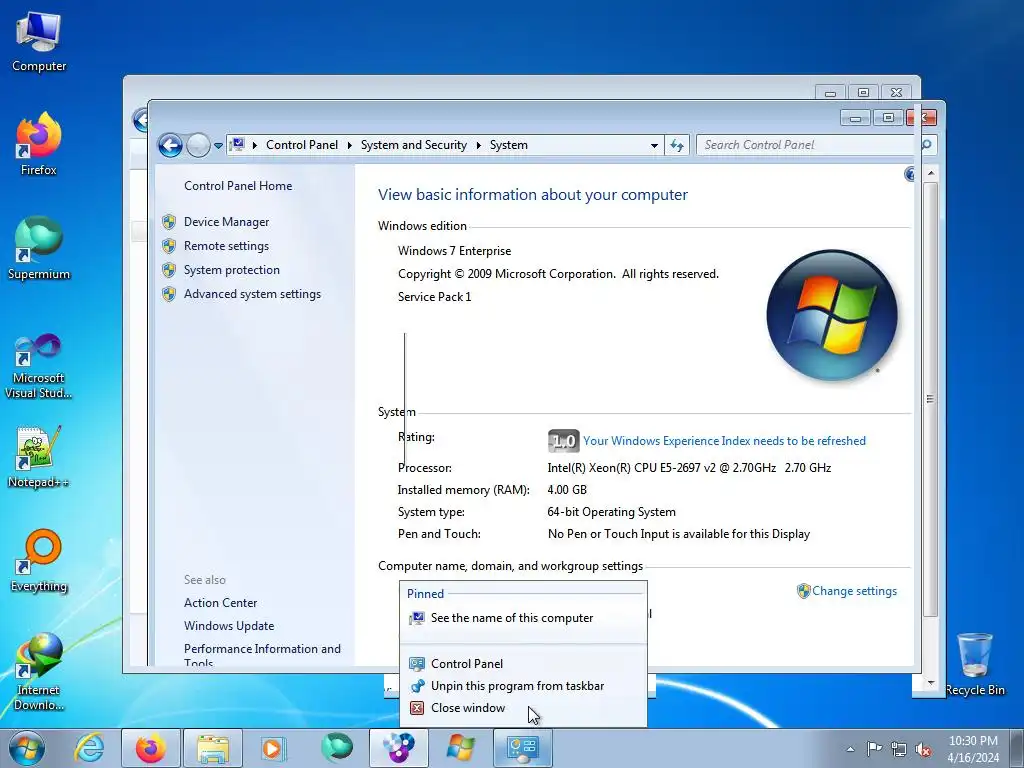Open Control Panel Home
Viewport: 1024px width, 768px height.
pyautogui.click(x=238, y=186)
